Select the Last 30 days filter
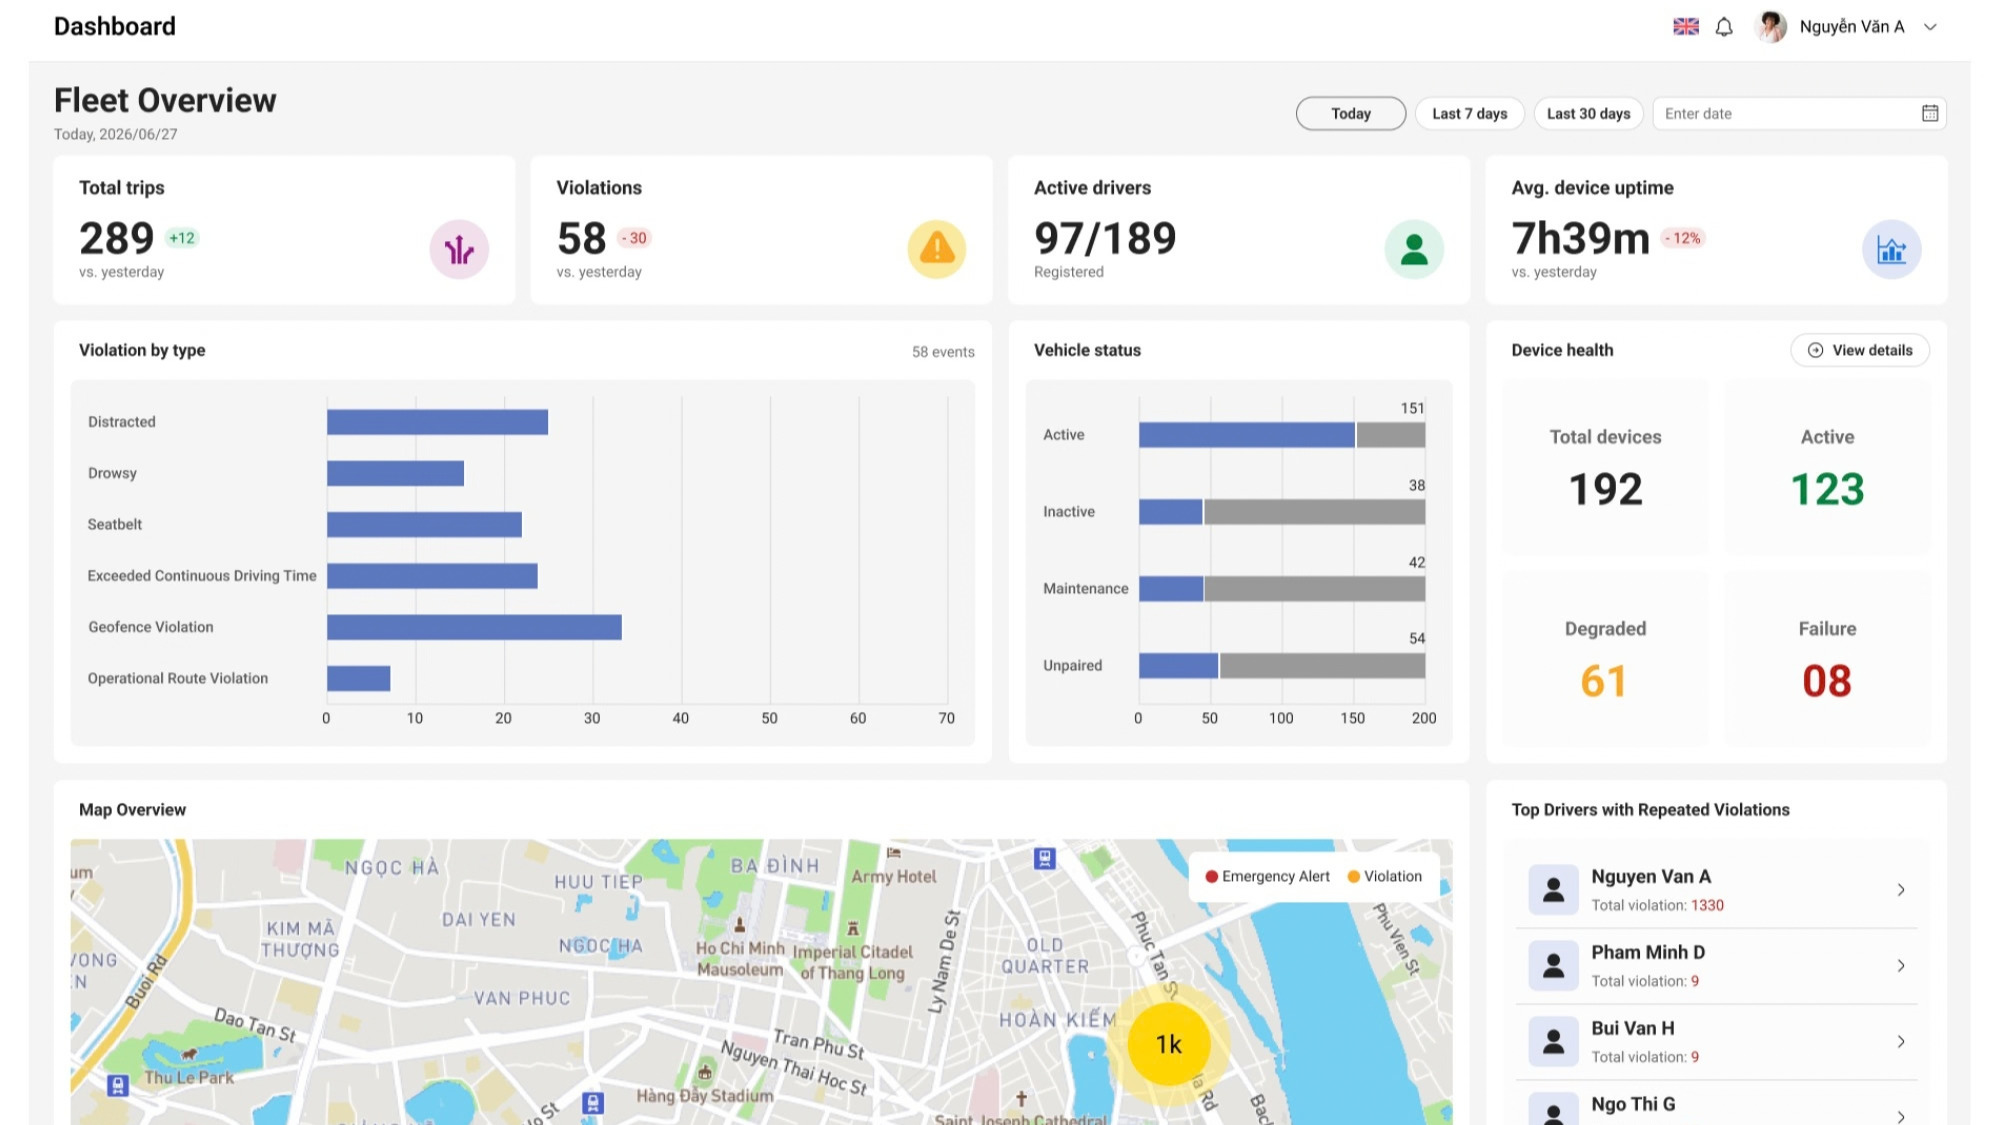2000x1125 pixels. point(1588,113)
